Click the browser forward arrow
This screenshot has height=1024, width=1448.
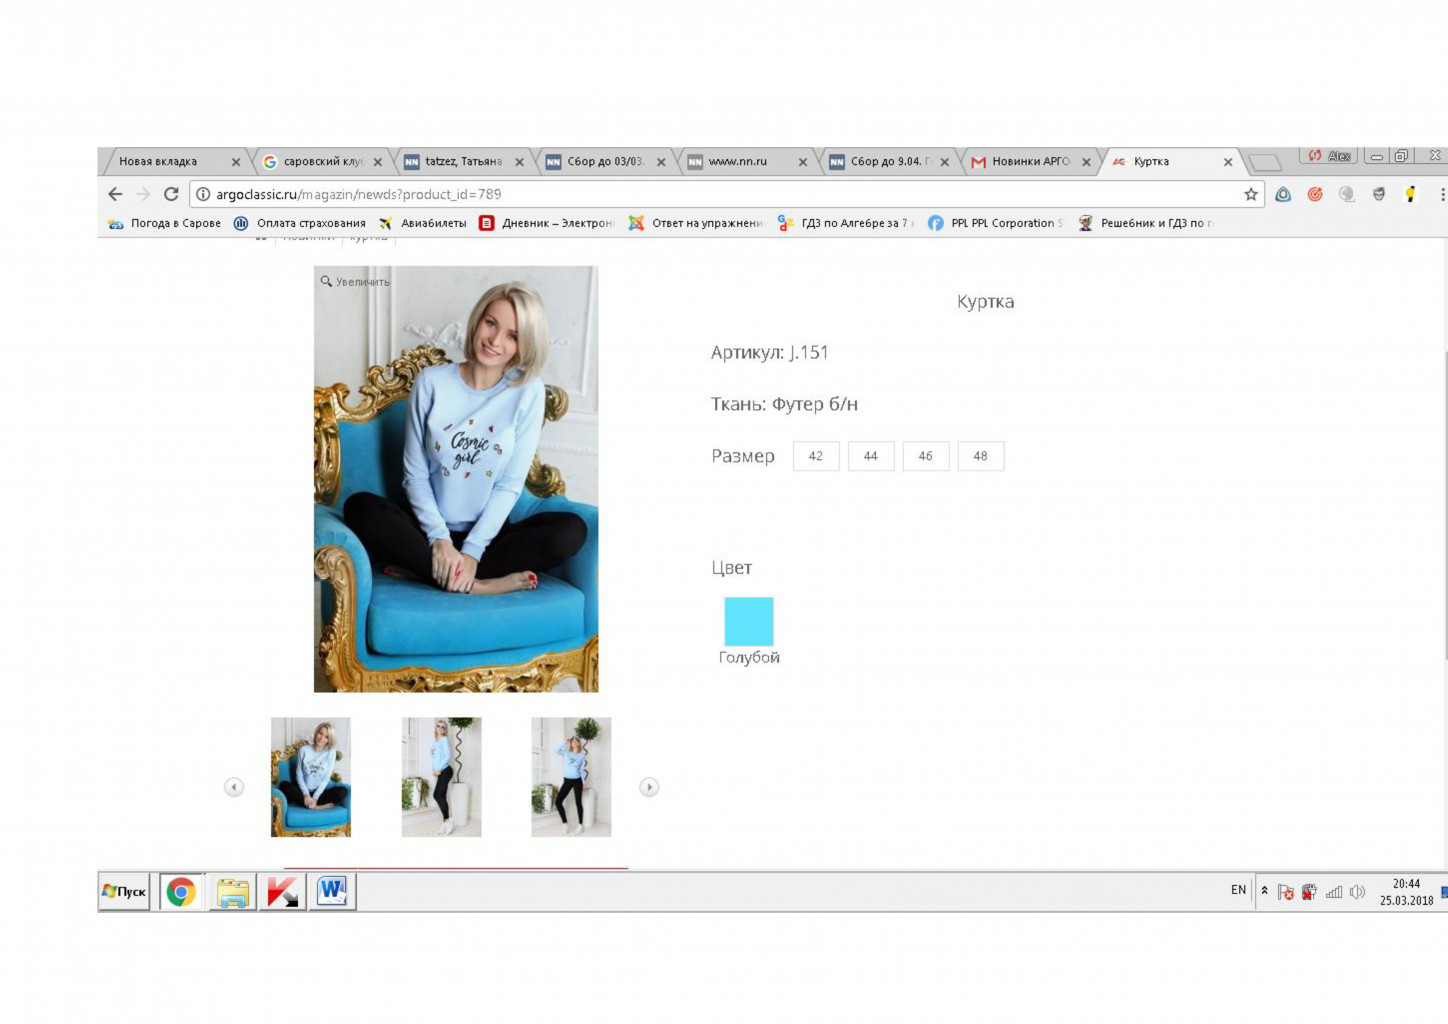143,194
